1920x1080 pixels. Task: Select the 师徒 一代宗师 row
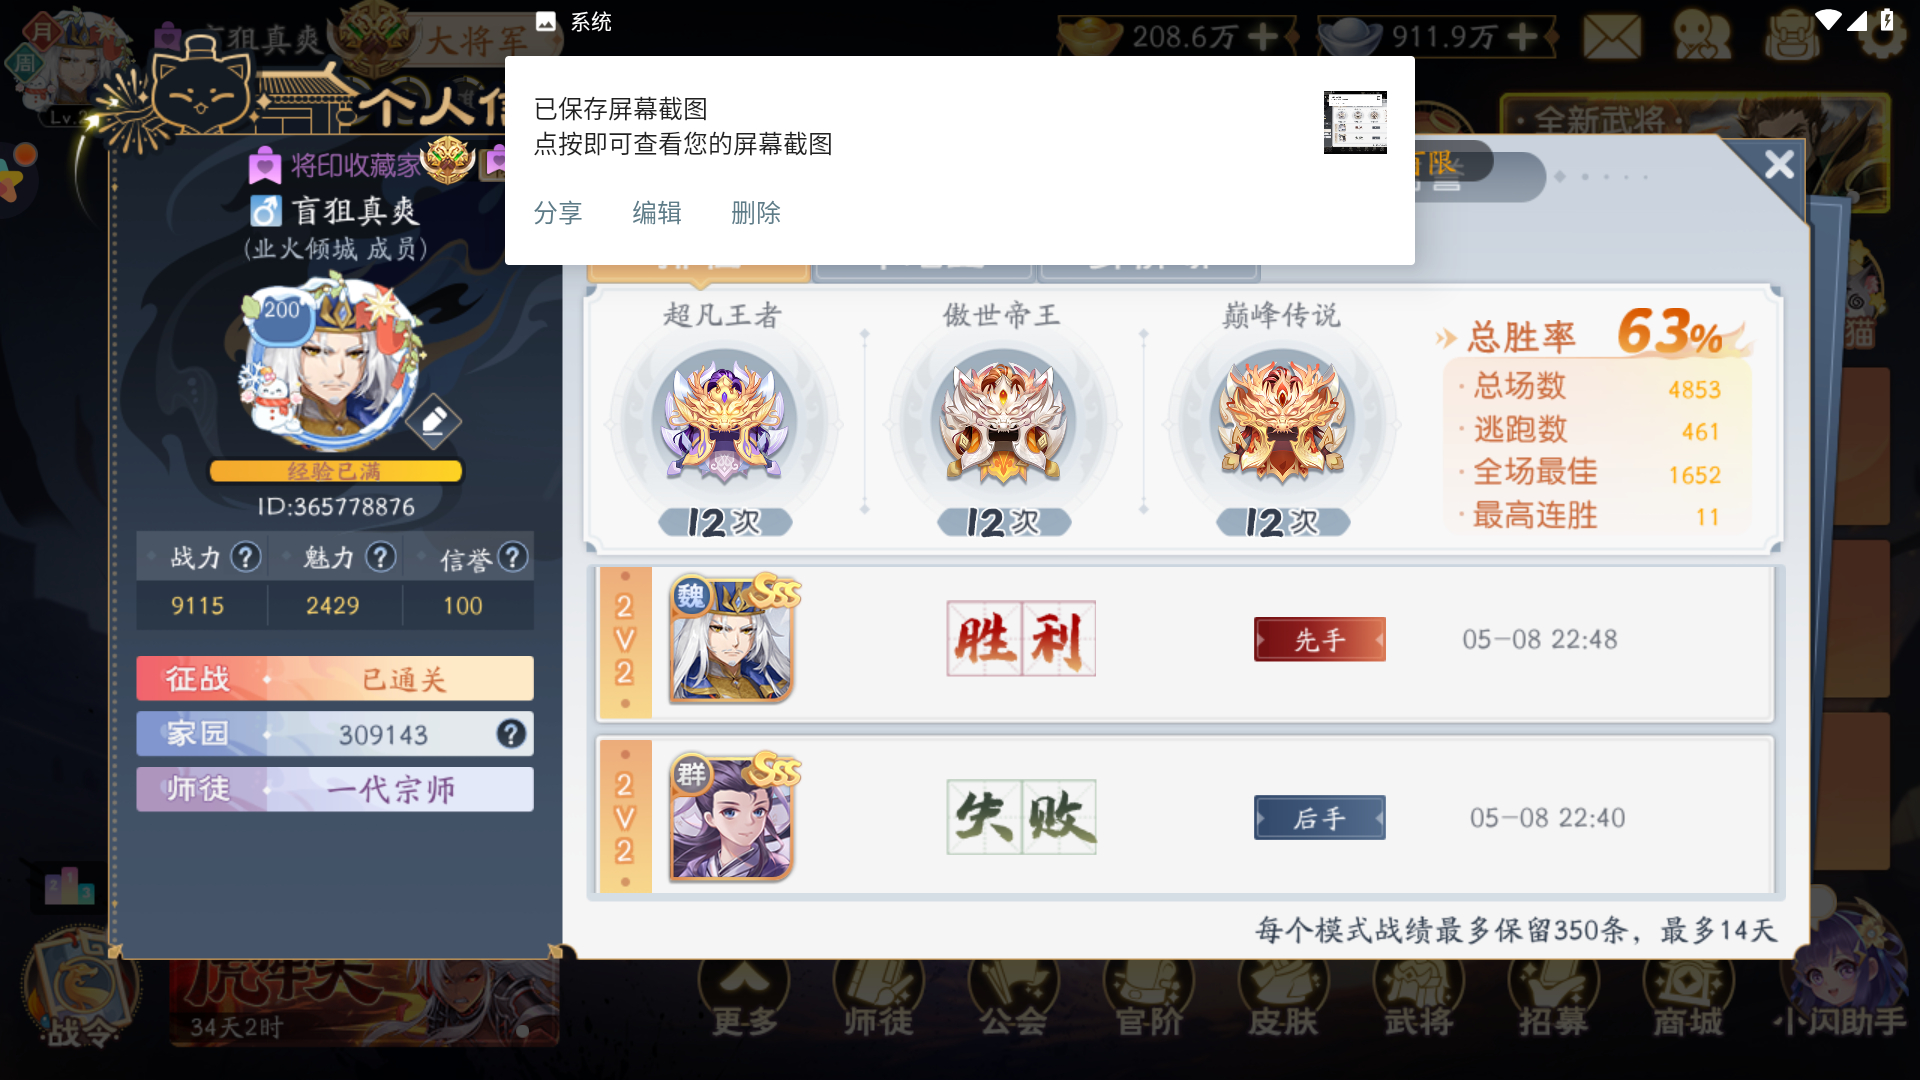tap(335, 789)
